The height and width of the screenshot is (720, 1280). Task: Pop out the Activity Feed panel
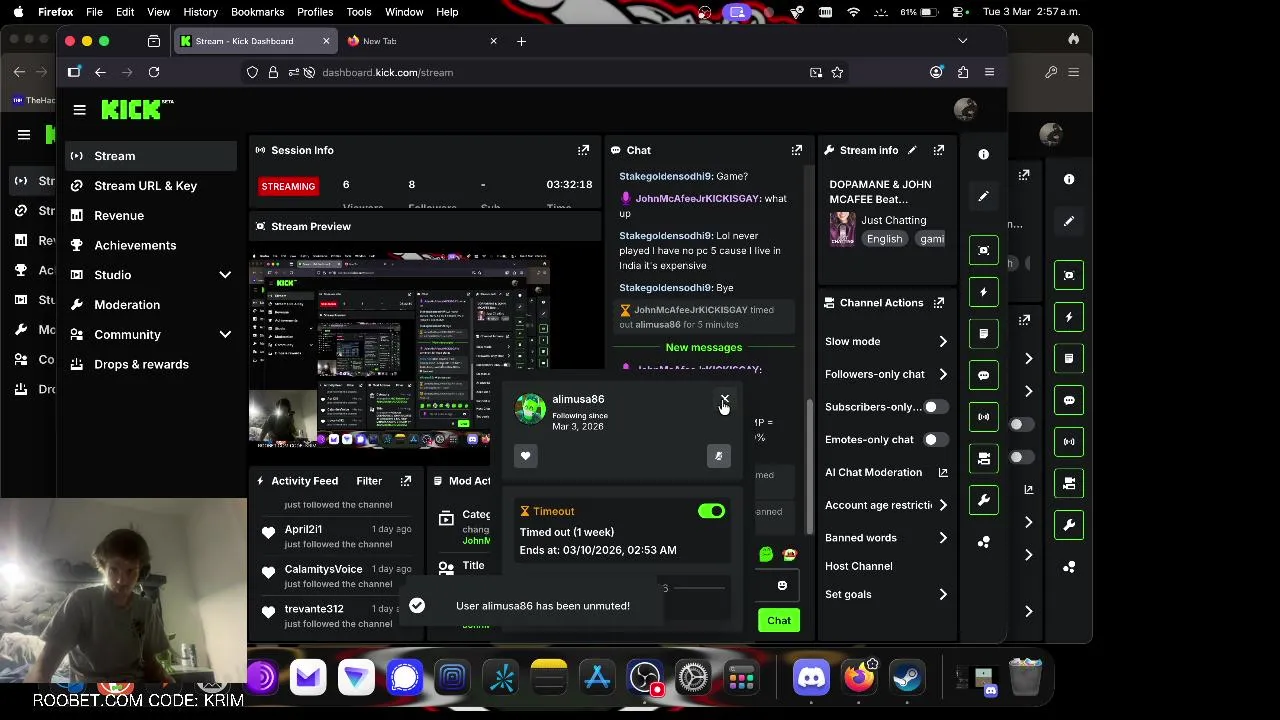[x=406, y=481]
